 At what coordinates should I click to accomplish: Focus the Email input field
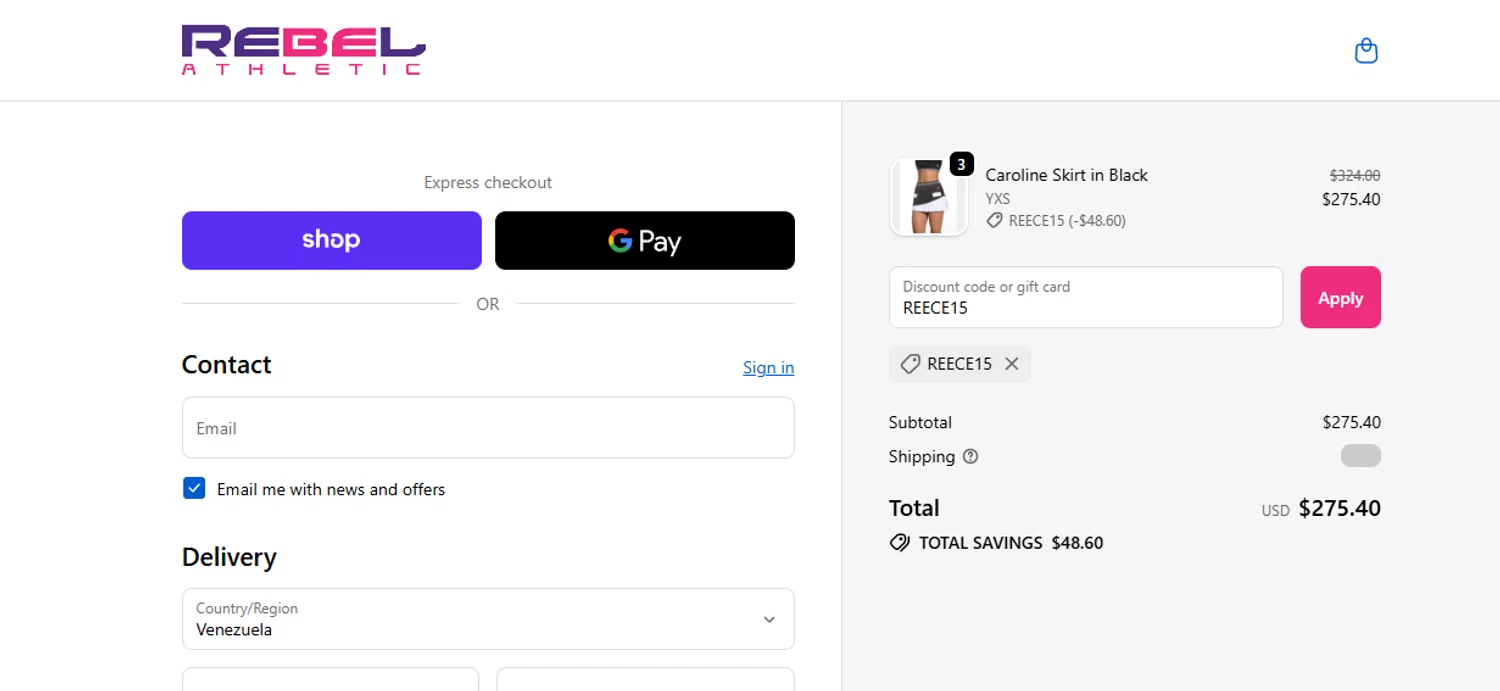point(488,428)
